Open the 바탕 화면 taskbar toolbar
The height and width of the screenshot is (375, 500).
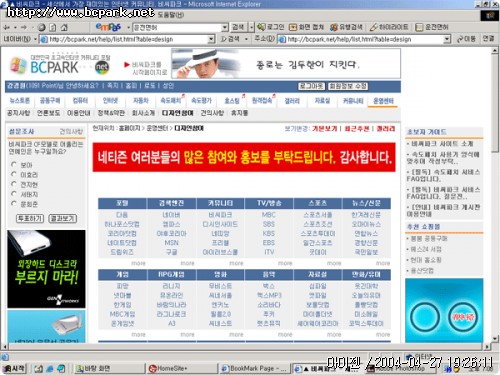tap(93, 368)
